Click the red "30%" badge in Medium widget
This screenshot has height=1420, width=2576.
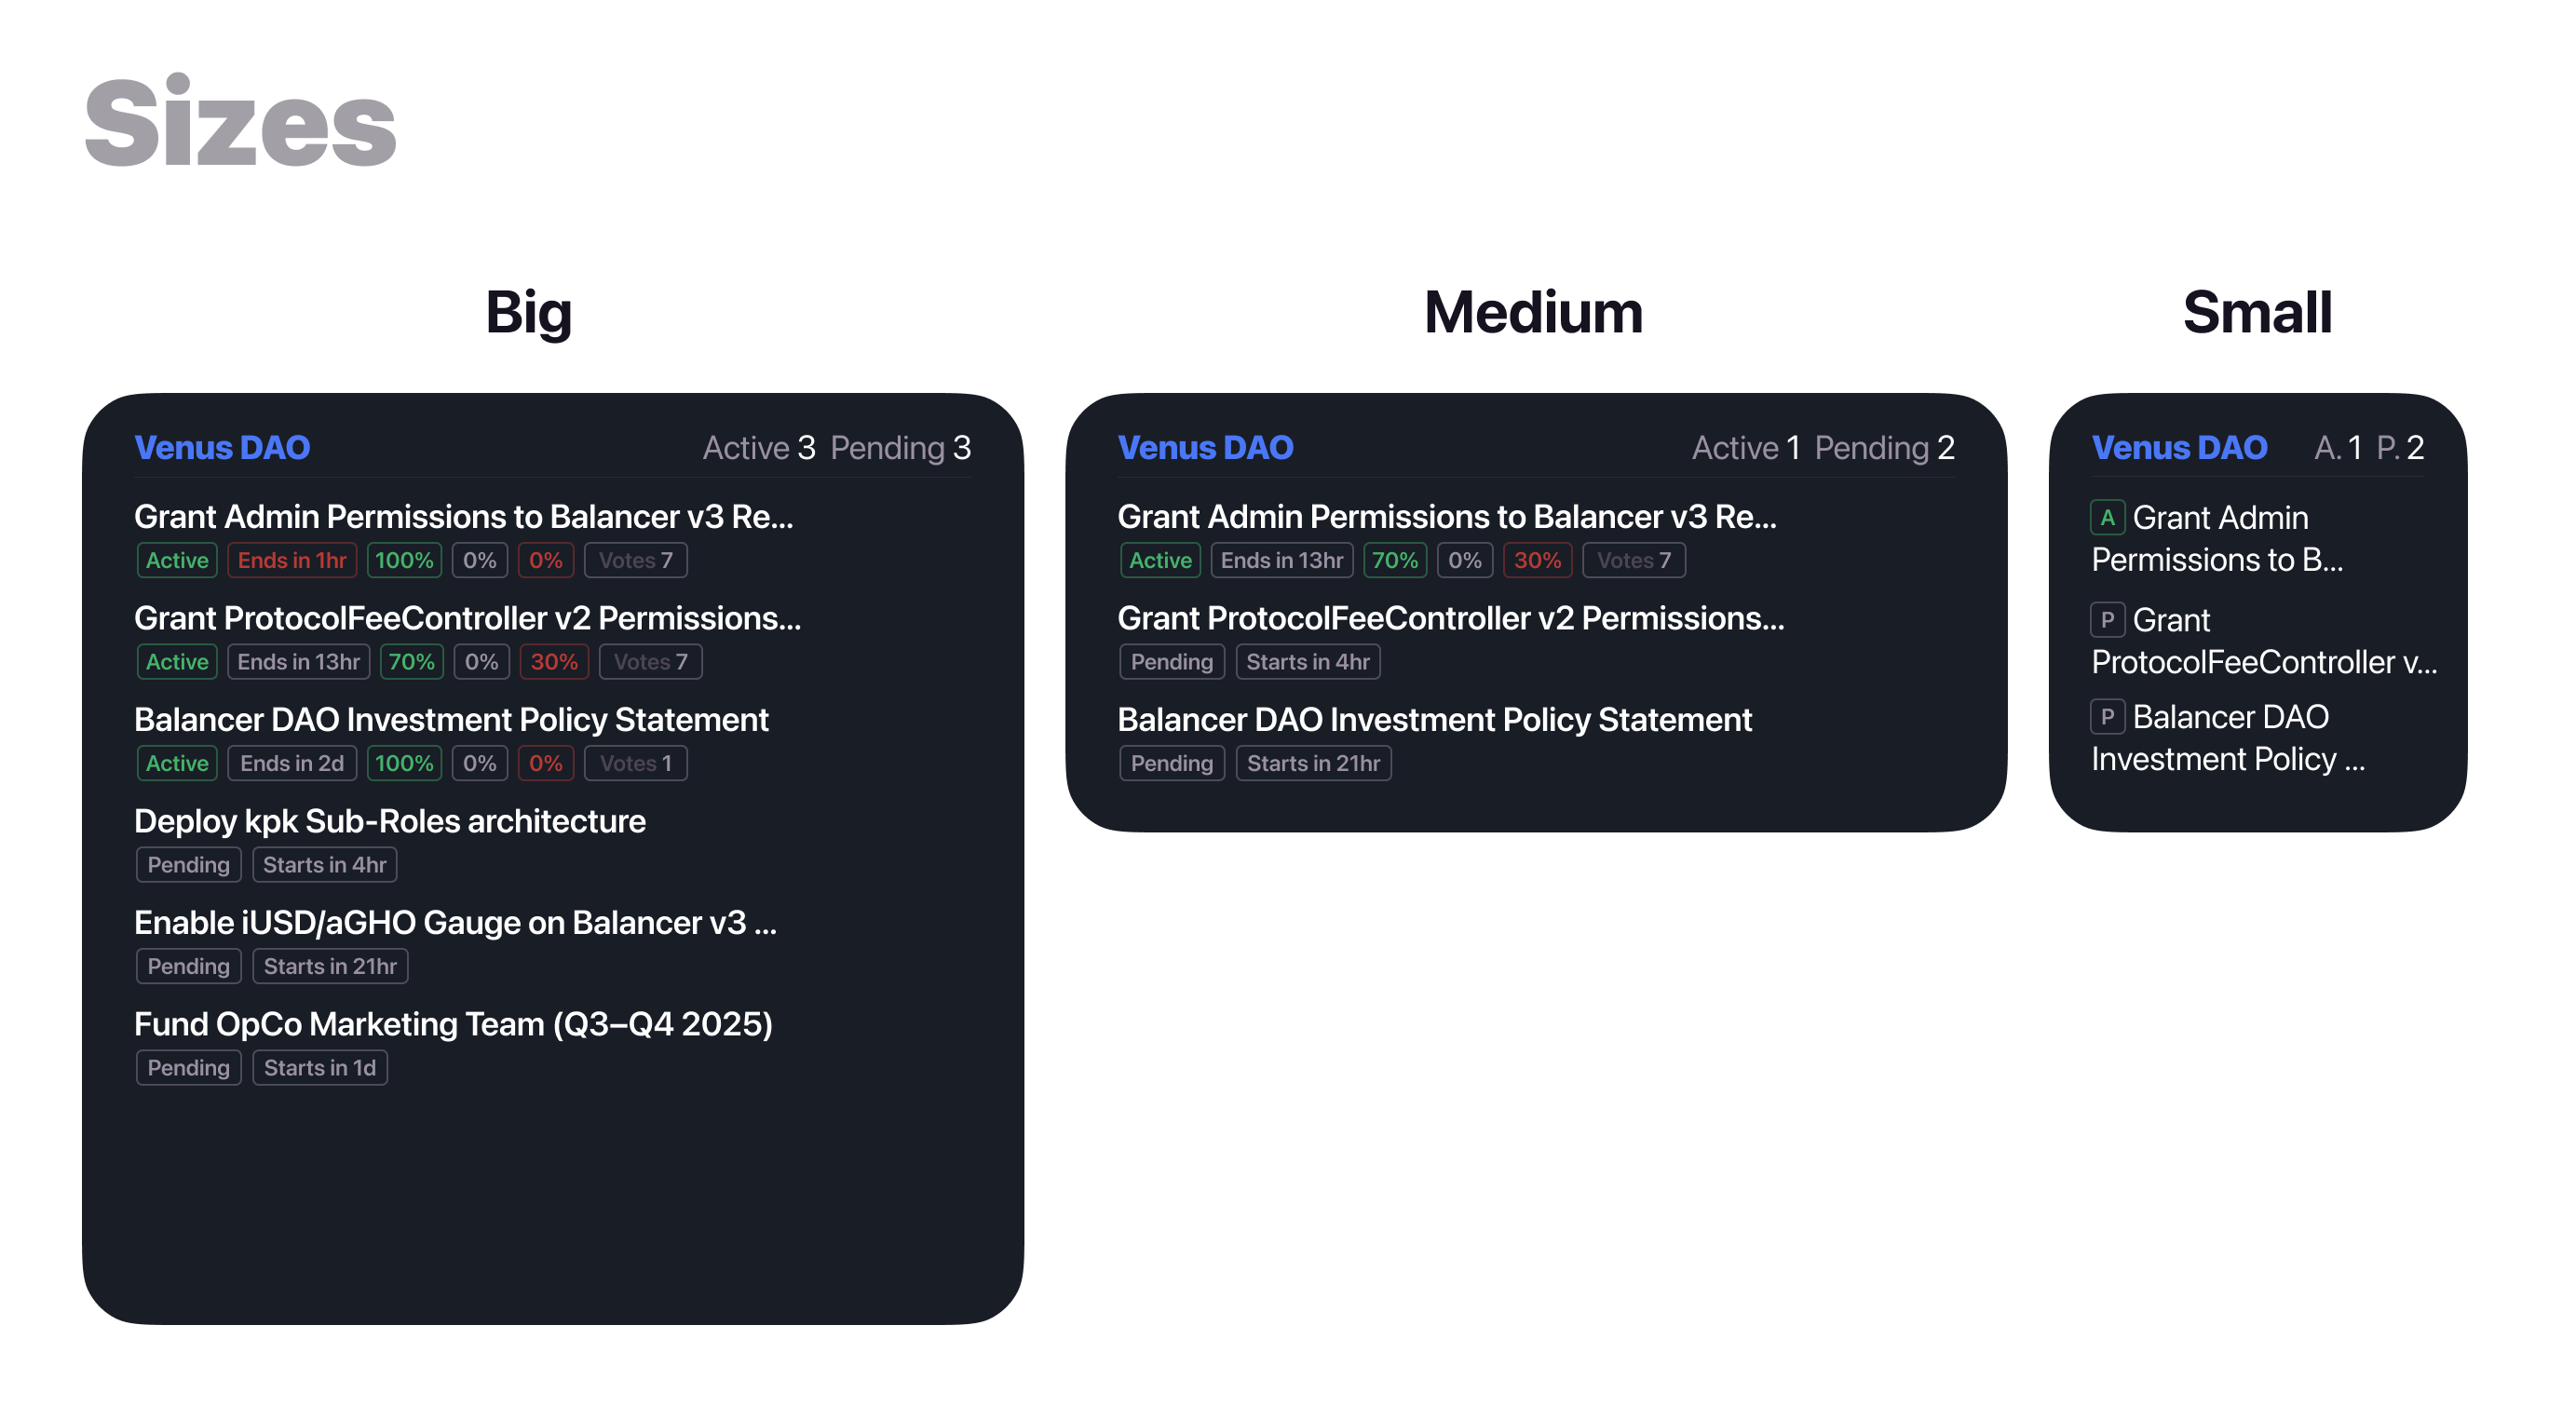[x=1537, y=560]
